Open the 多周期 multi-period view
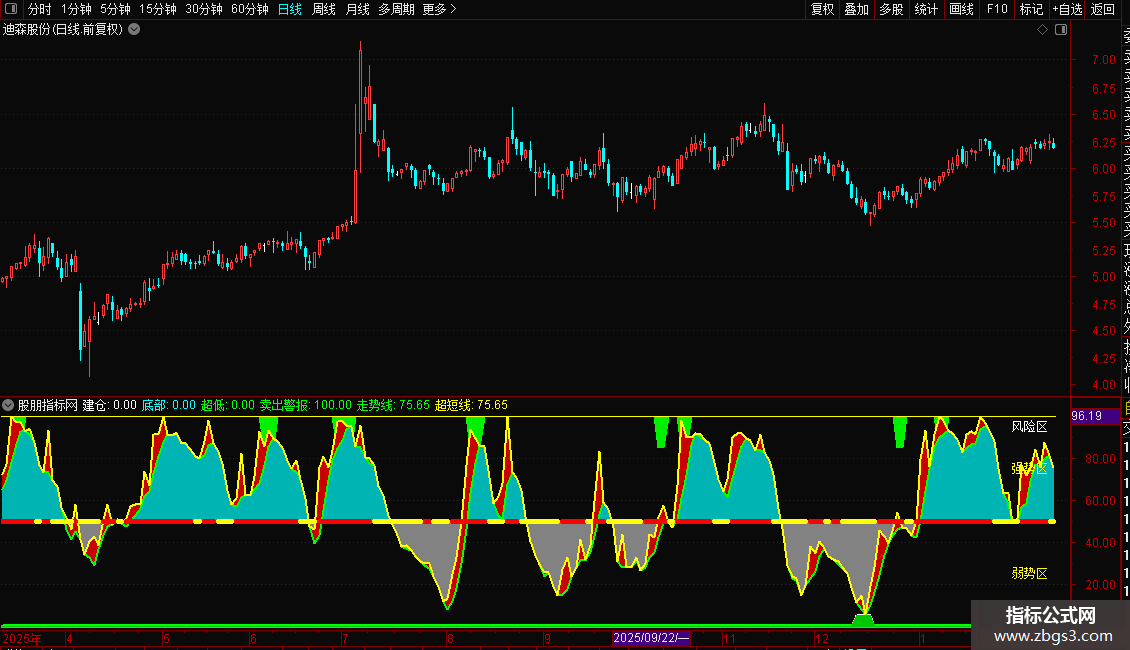The image size is (1130, 650). tap(396, 9)
